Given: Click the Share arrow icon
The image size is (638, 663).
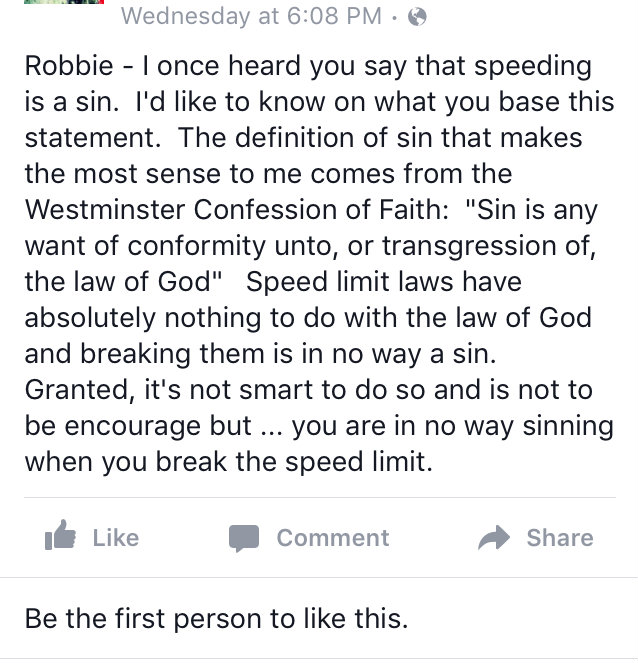Looking at the screenshot, I should [494, 537].
